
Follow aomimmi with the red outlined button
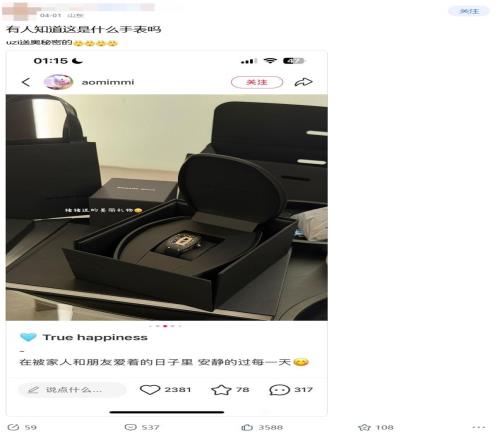tap(257, 82)
